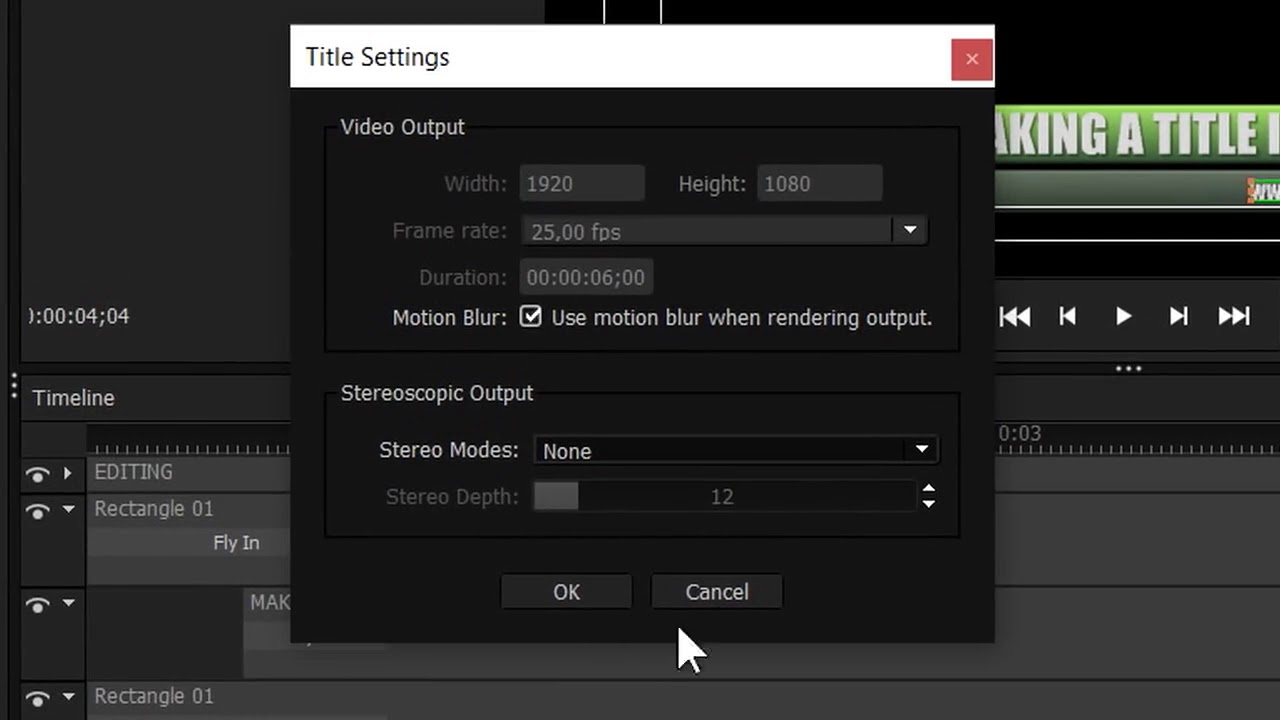The height and width of the screenshot is (720, 1280).
Task: Step forward one frame
Action: tap(1179, 317)
